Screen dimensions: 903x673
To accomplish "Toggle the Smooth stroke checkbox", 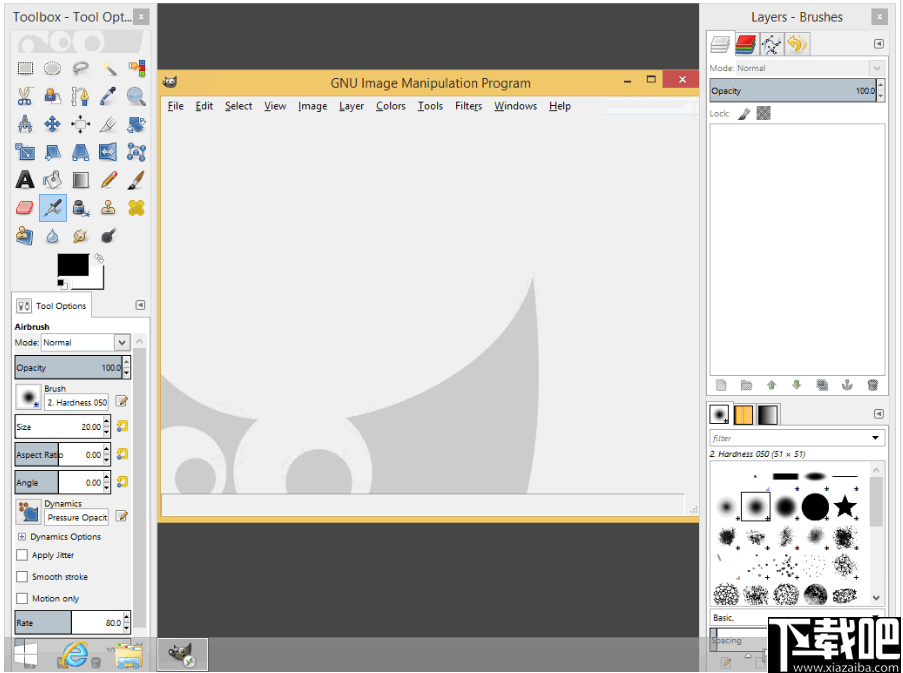I will pos(22,577).
